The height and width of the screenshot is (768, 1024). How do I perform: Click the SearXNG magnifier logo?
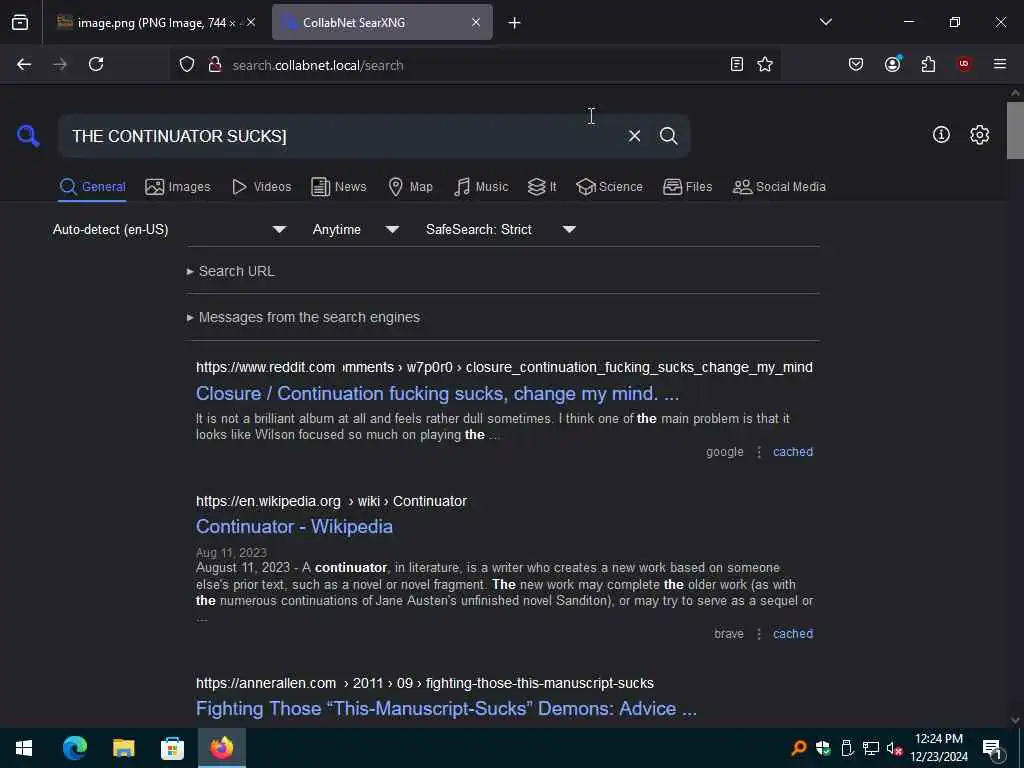pyautogui.click(x=28, y=136)
